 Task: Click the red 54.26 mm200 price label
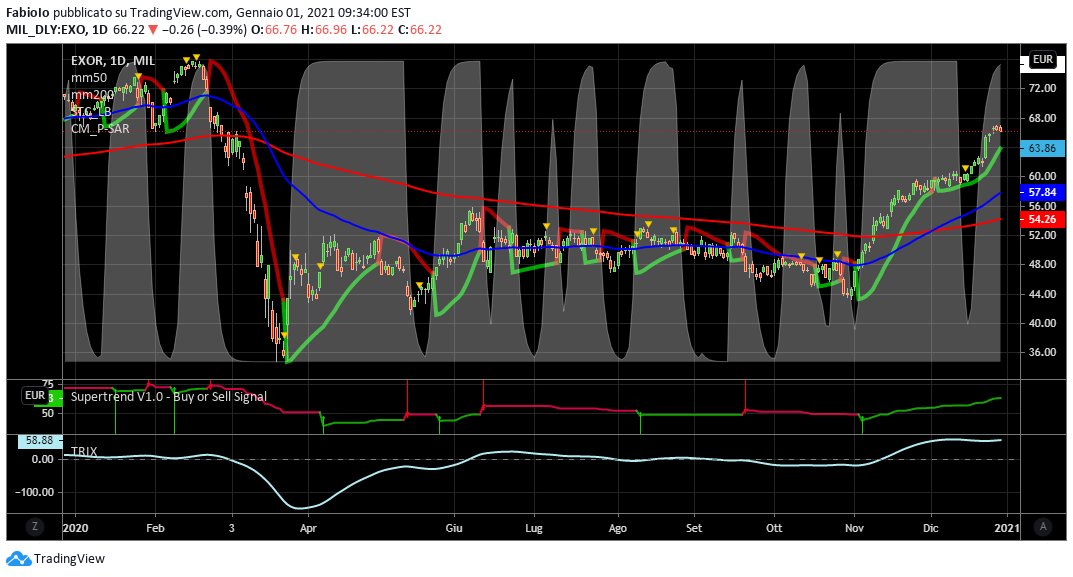click(x=1042, y=218)
